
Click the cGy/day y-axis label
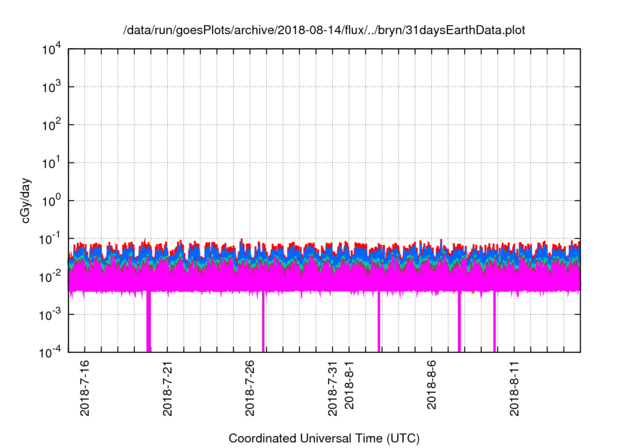29,200
